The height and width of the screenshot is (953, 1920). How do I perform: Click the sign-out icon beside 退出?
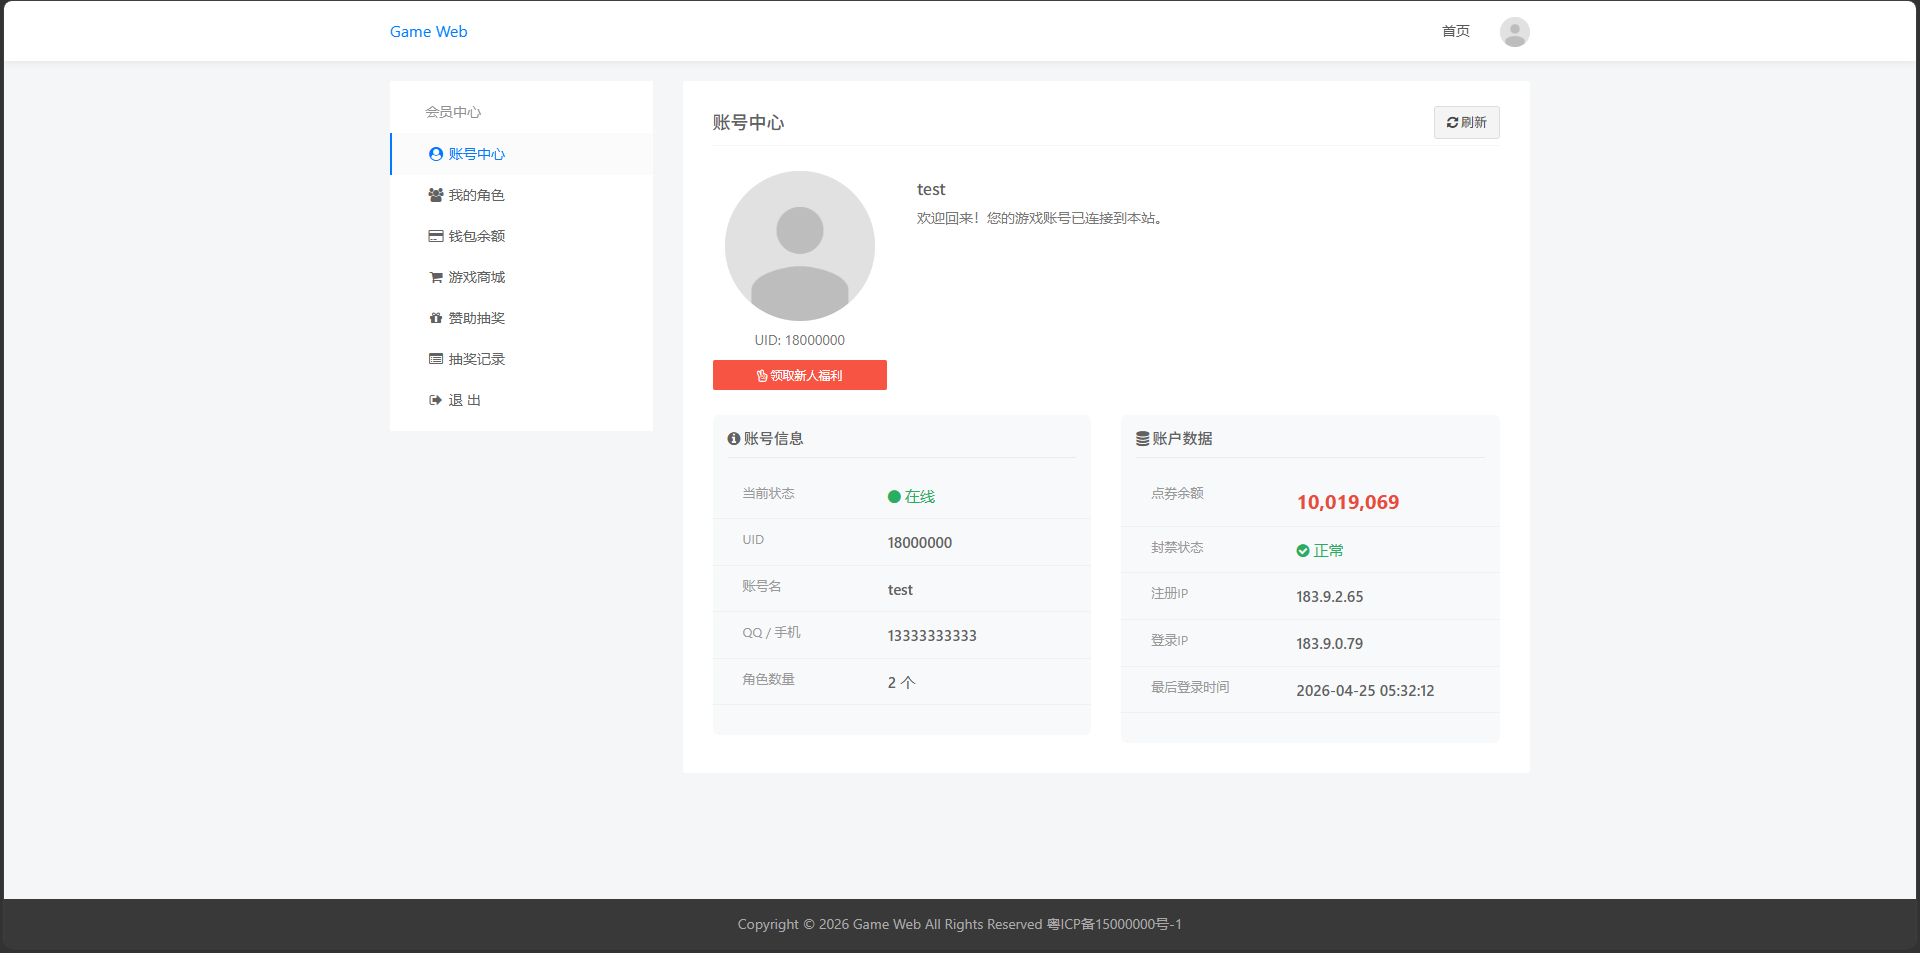(x=435, y=400)
